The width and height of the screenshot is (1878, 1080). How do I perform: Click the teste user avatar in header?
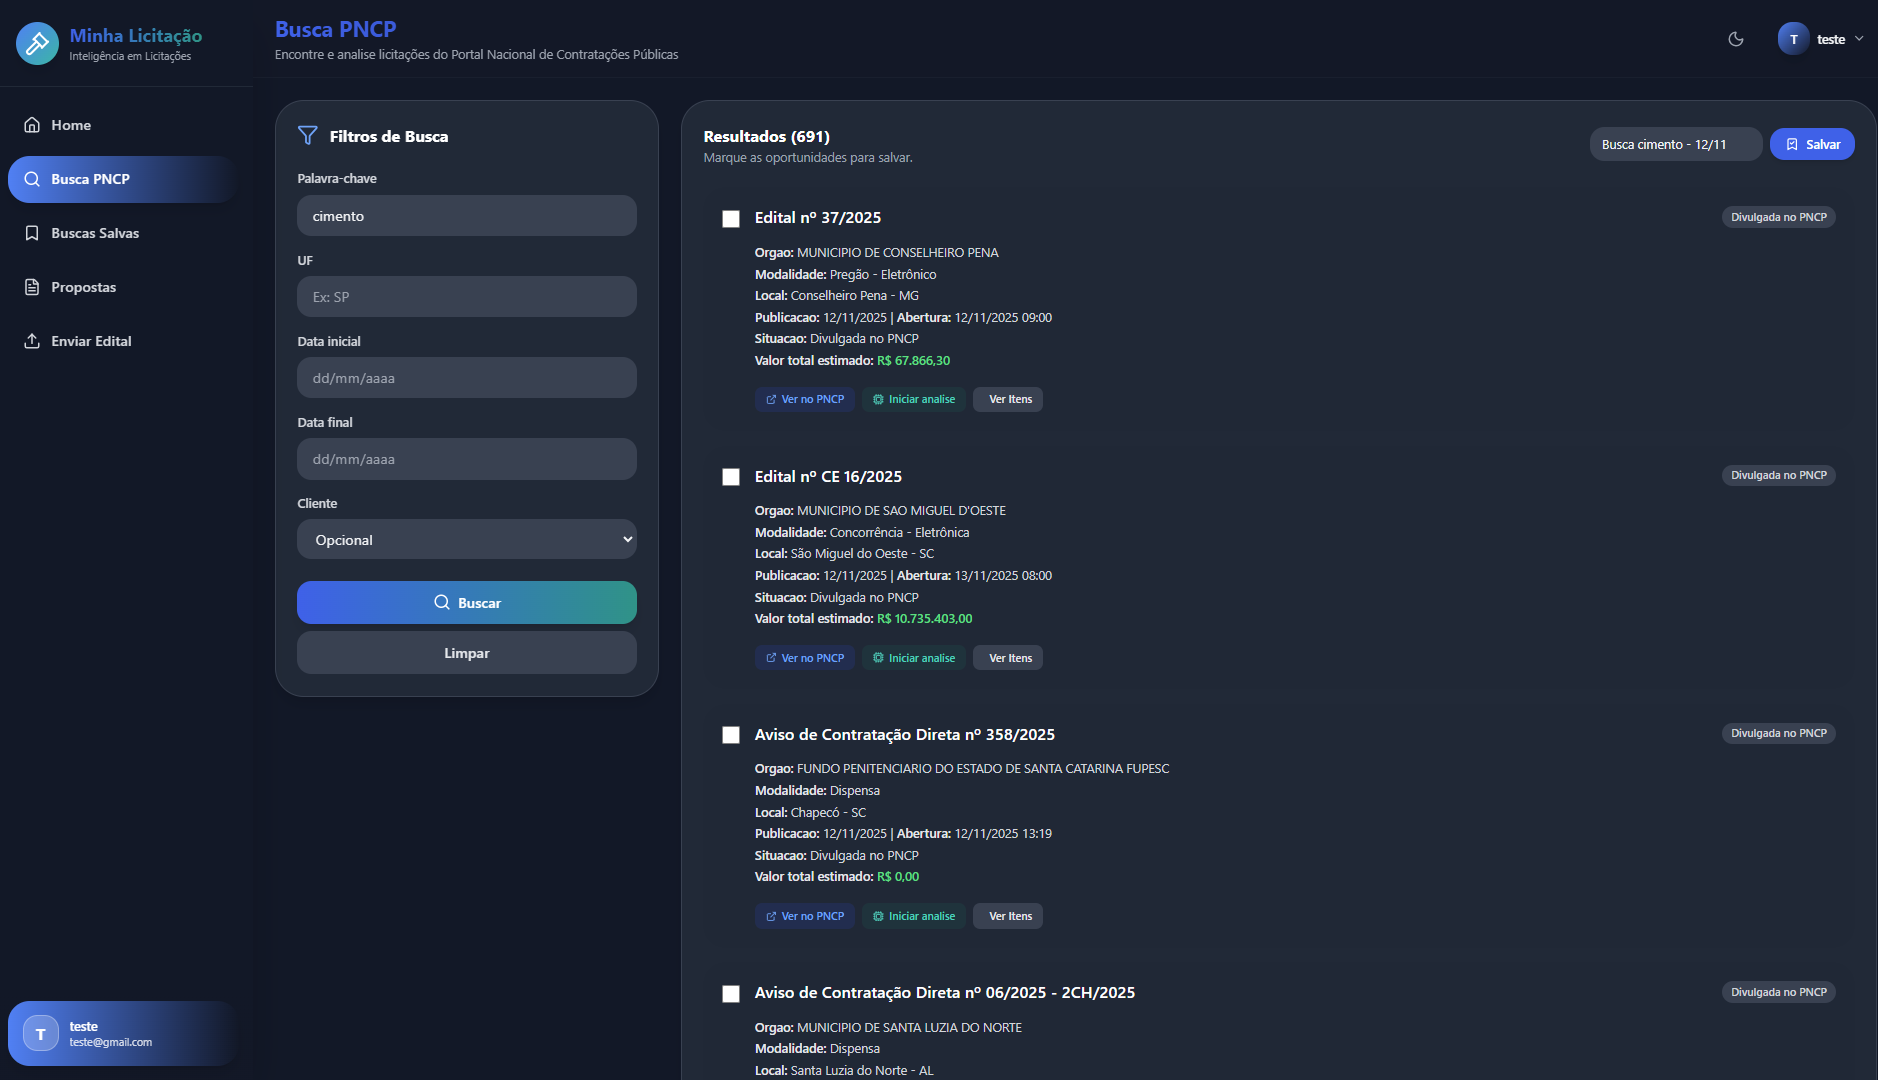pos(1793,39)
